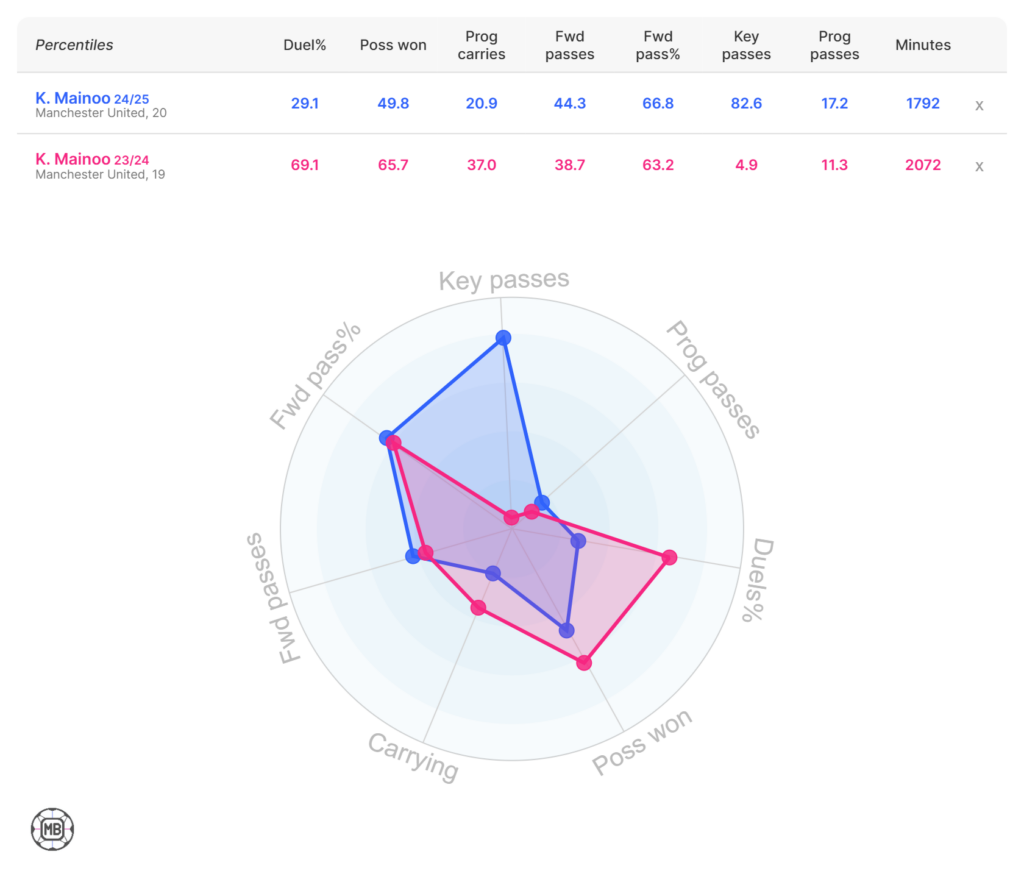Screen dimensions: 1024x896
Task: Click the Prog carries column header
Action: (x=481, y=45)
